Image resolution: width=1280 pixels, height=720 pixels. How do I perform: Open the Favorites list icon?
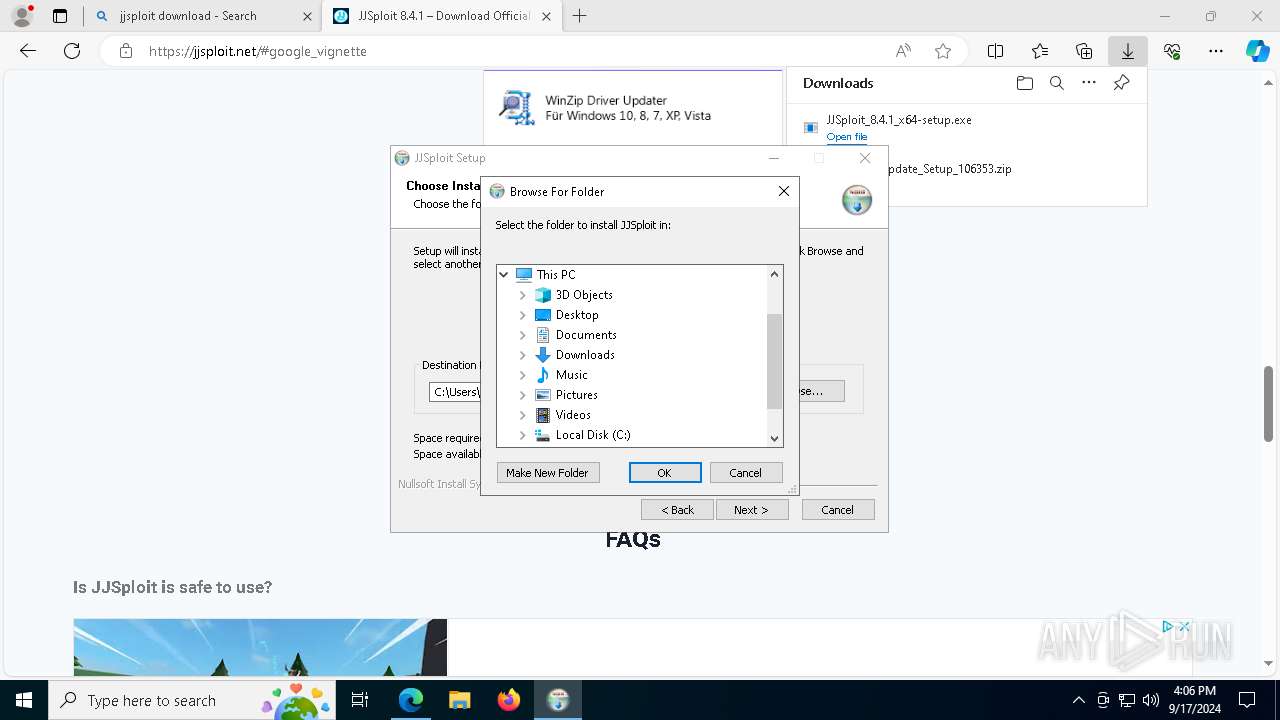[1040, 51]
